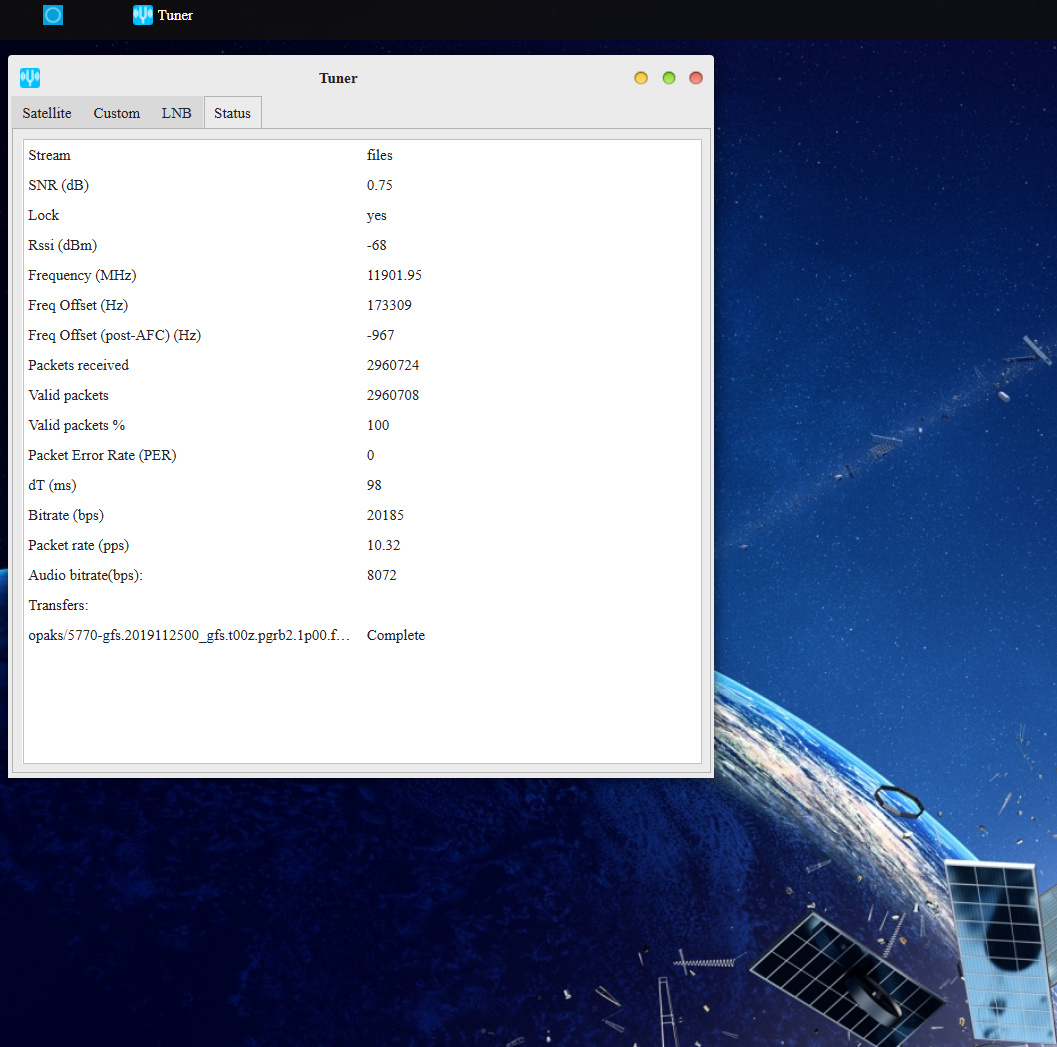The height and width of the screenshot is (1047, 1057).
Task: Open the Custom tab
Action: coord(117,113)
